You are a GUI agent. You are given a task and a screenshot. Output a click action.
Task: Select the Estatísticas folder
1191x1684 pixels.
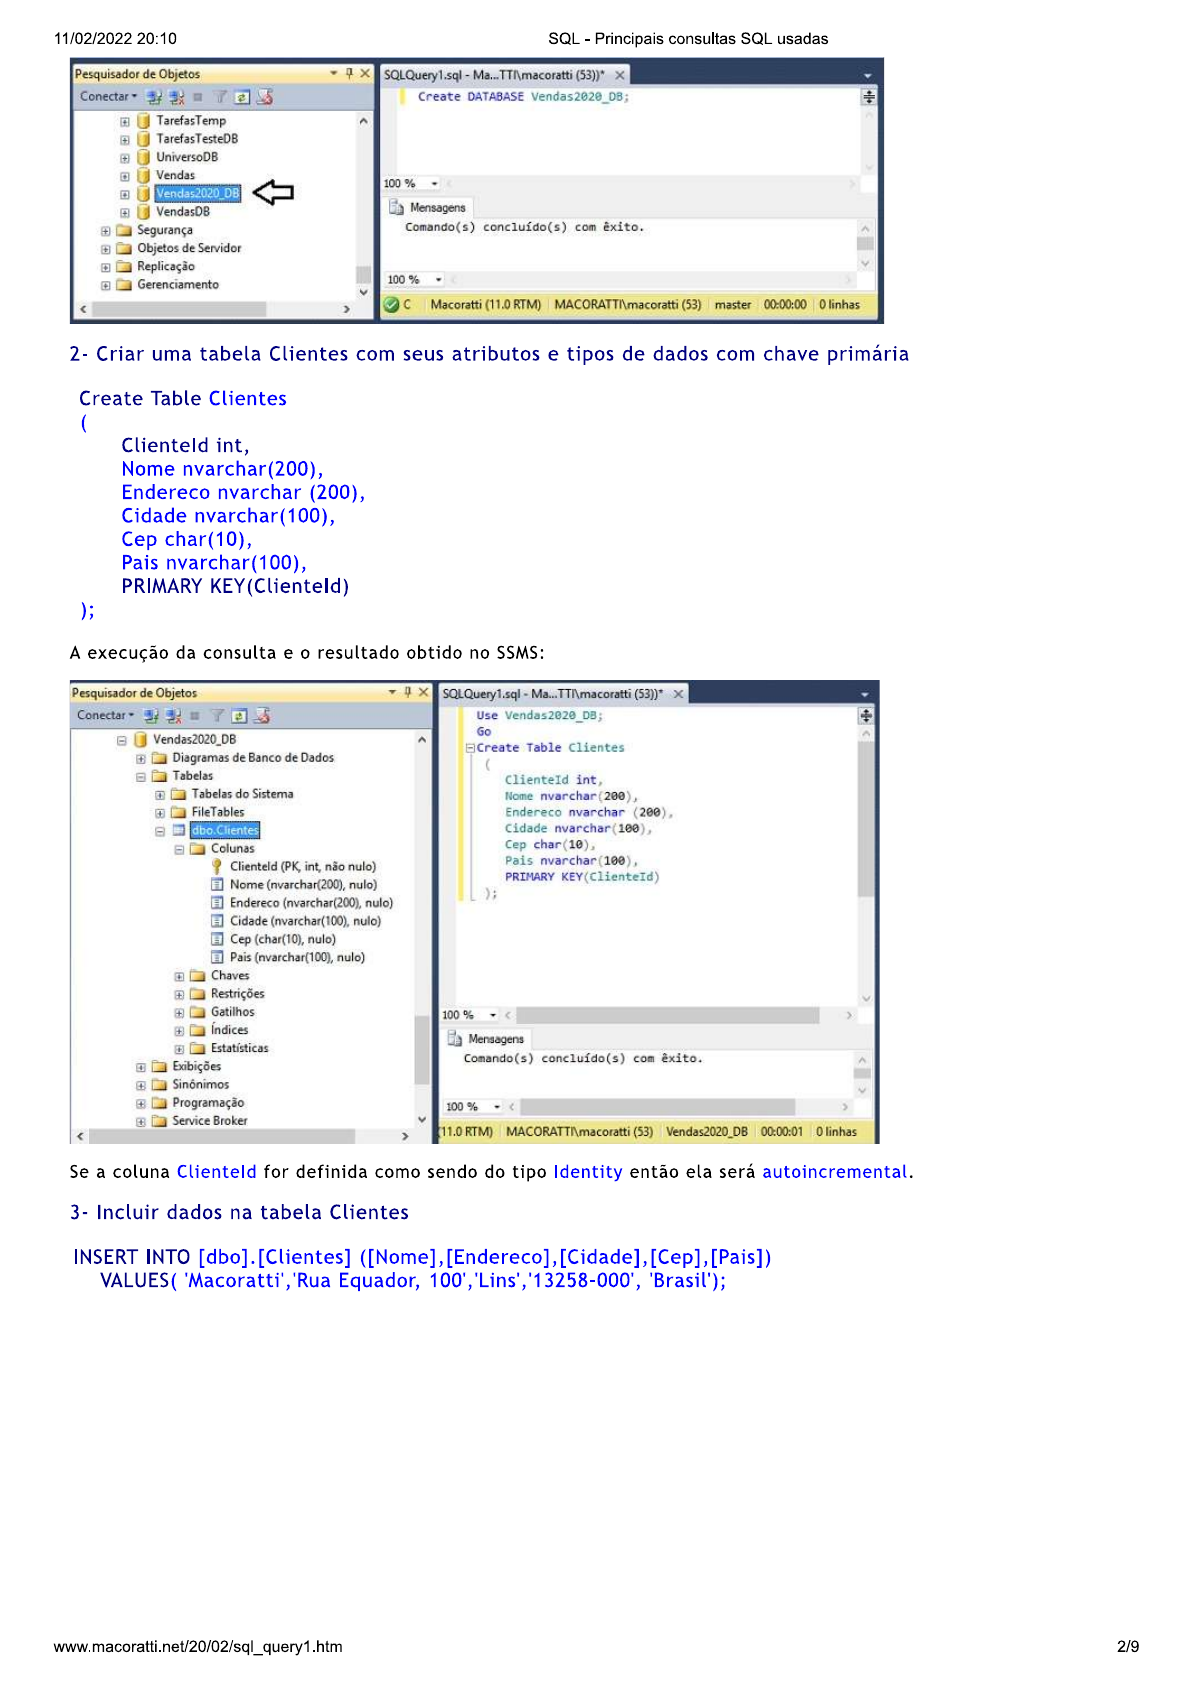click(x=239, y=1048)
